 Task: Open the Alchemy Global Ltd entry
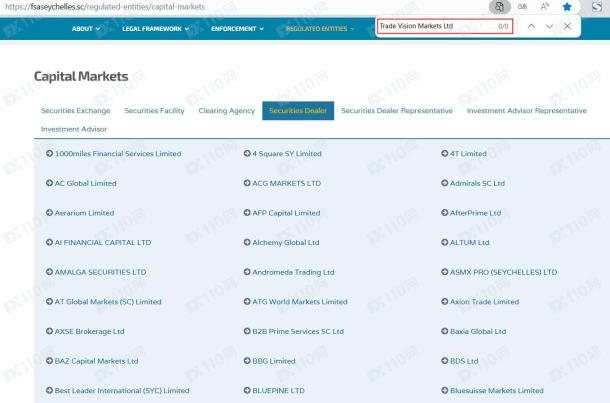click(x=282, y=242)
